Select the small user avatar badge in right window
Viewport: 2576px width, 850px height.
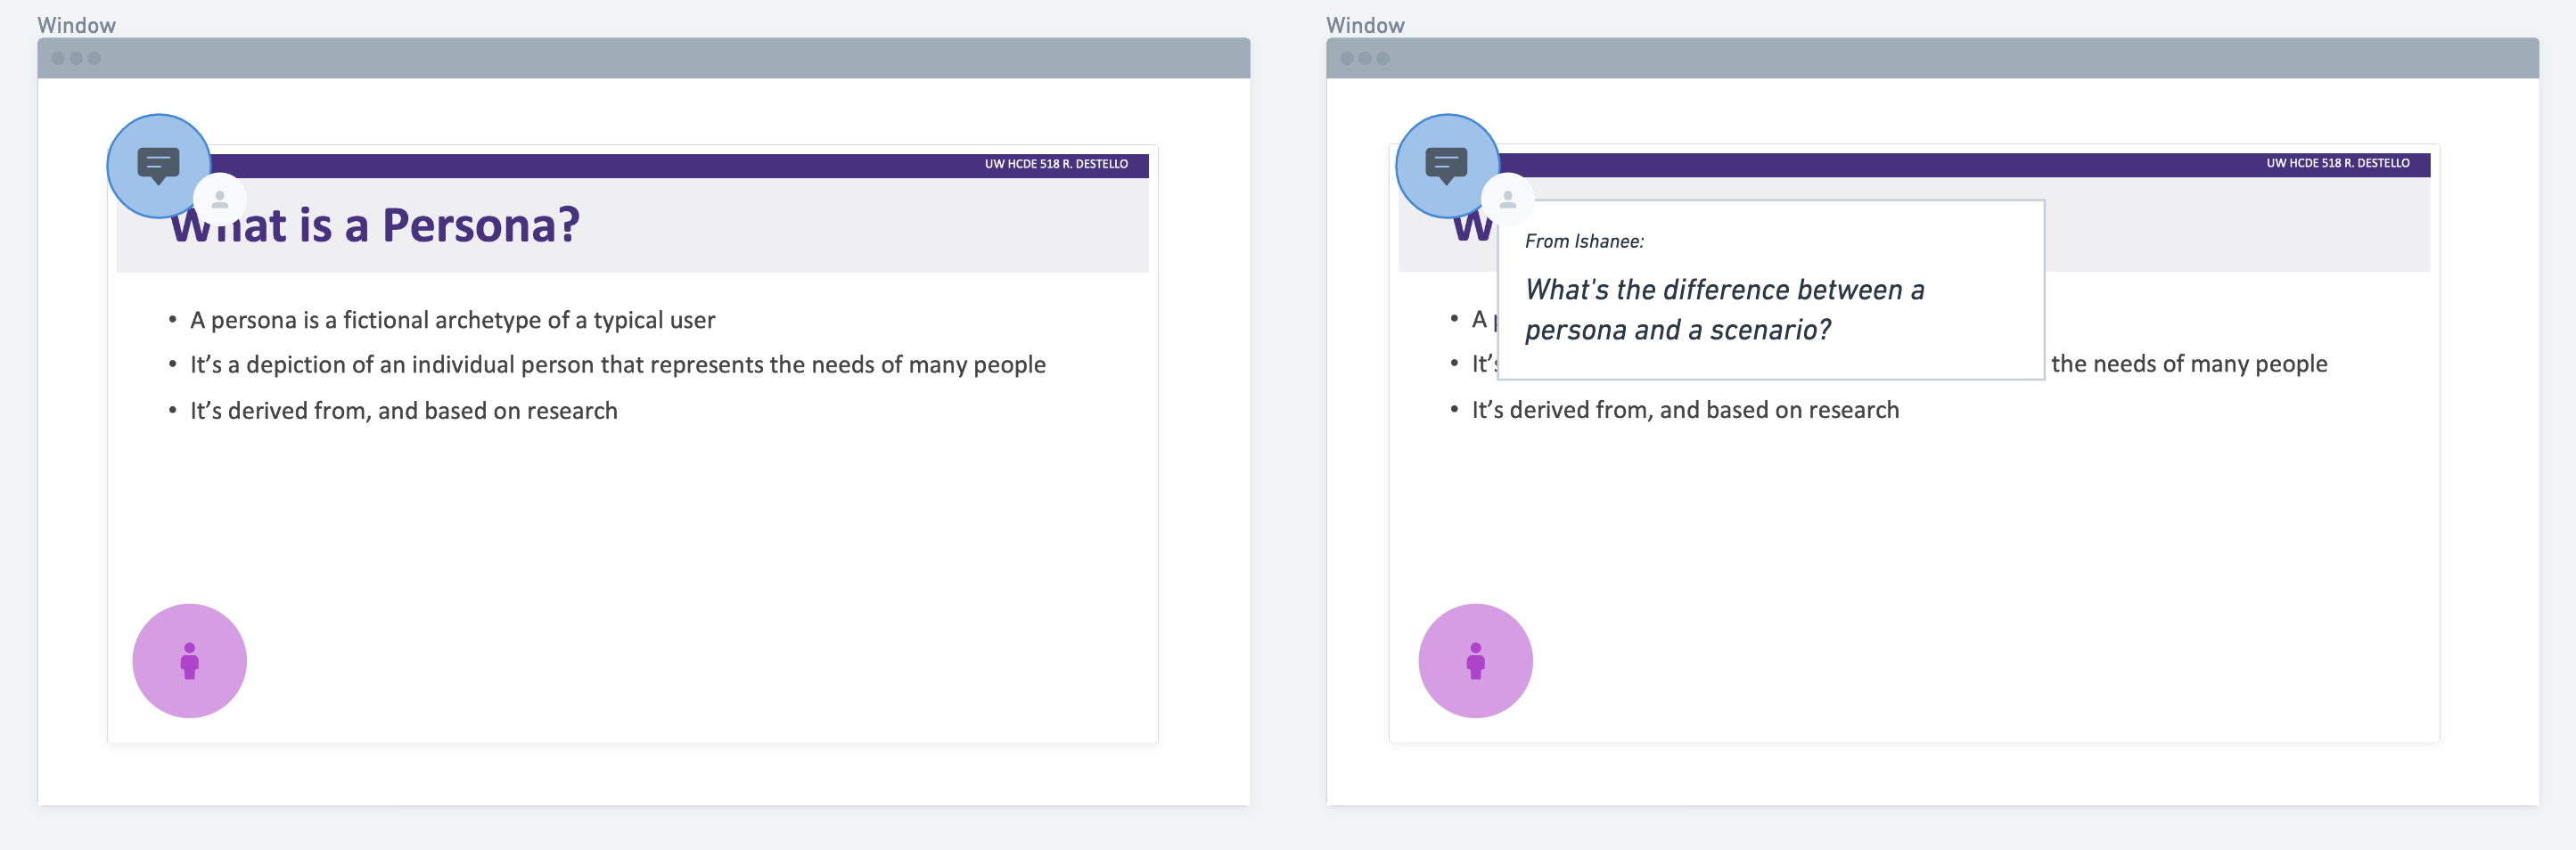[x=1508, y=200]
